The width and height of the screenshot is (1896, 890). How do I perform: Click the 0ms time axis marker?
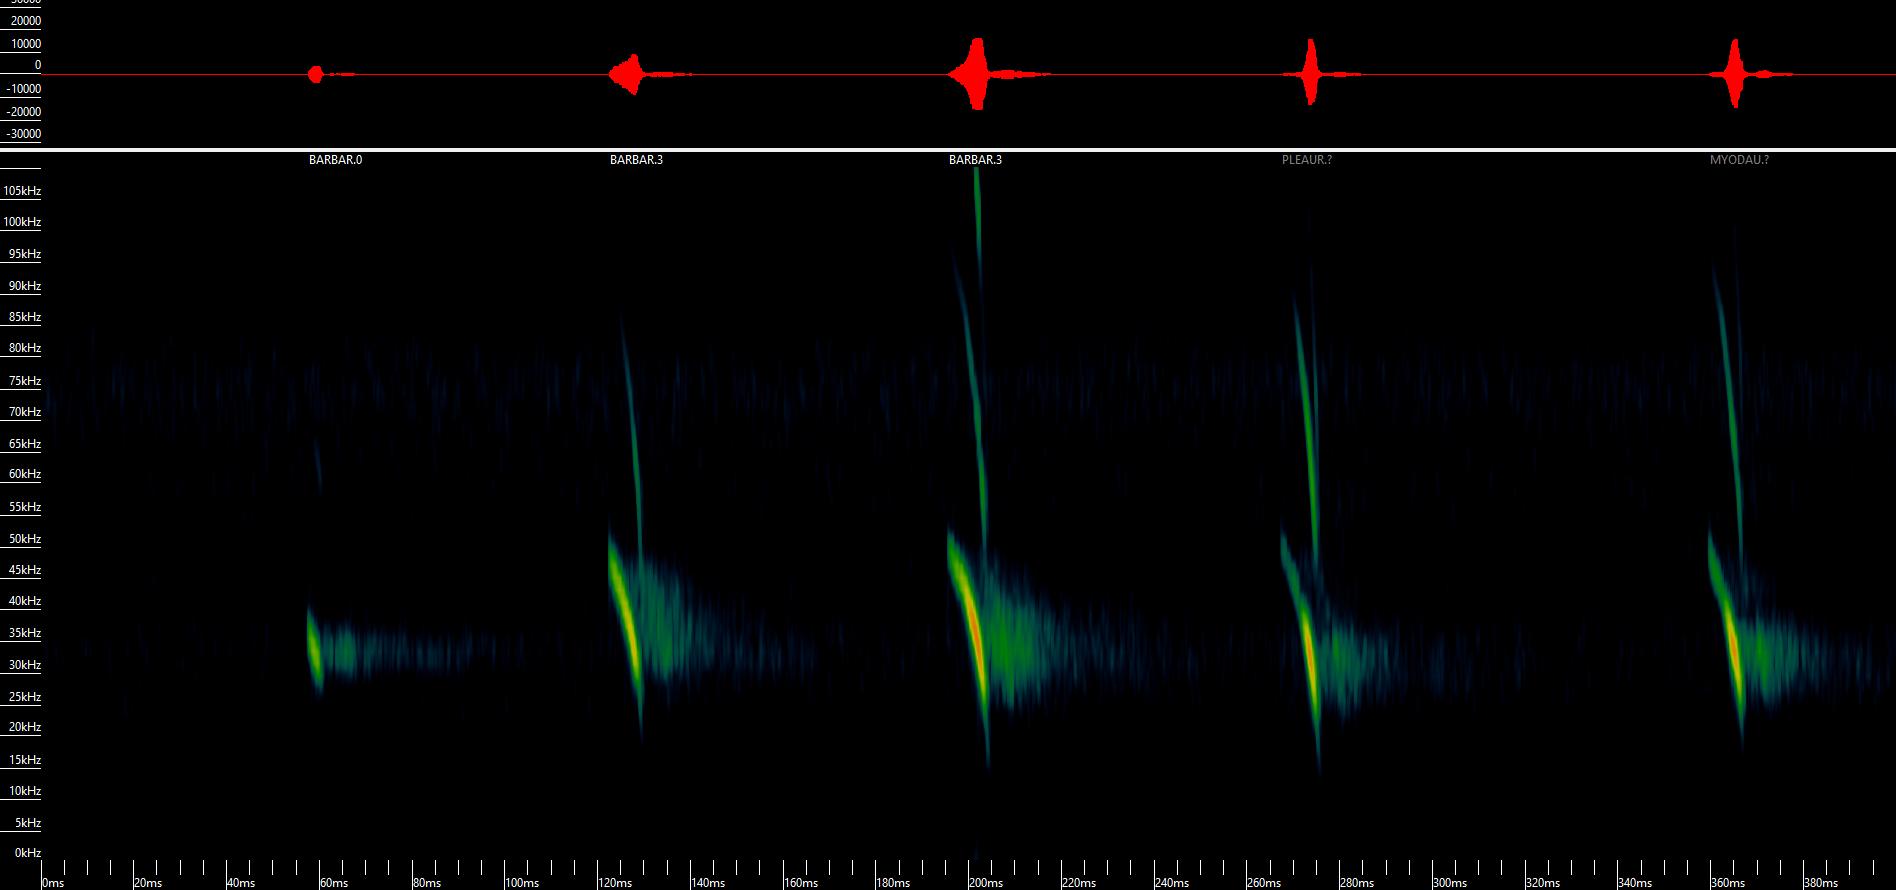53,883
